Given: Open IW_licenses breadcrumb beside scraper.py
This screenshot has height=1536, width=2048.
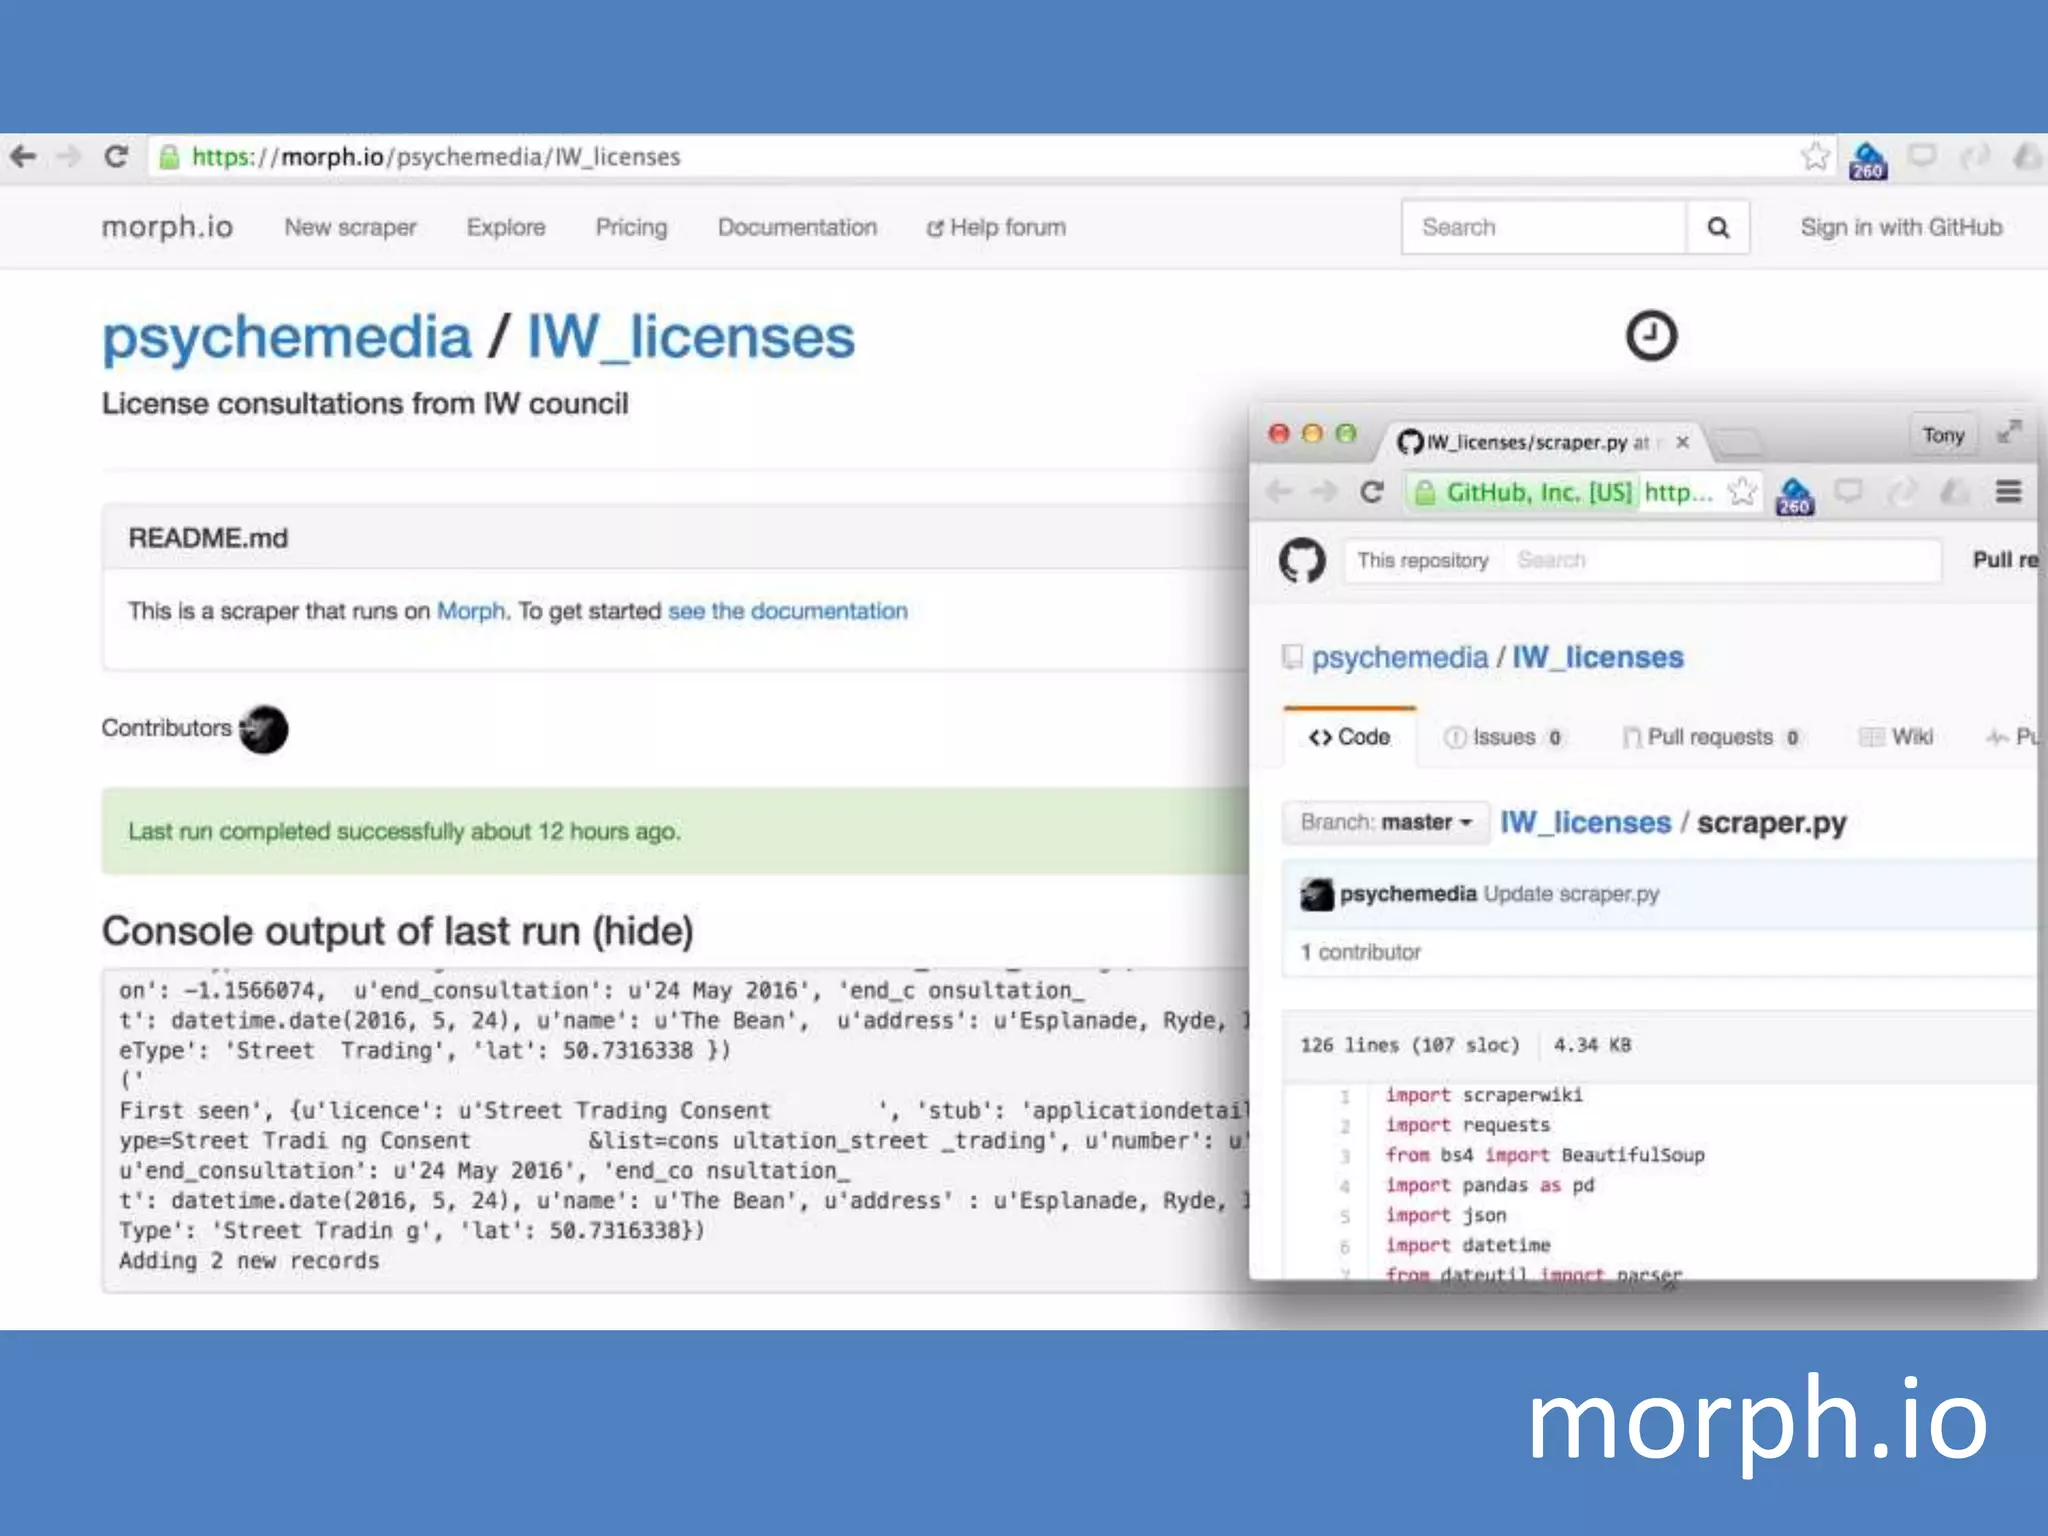Looking at the screenshot, I should [1585, 822].
